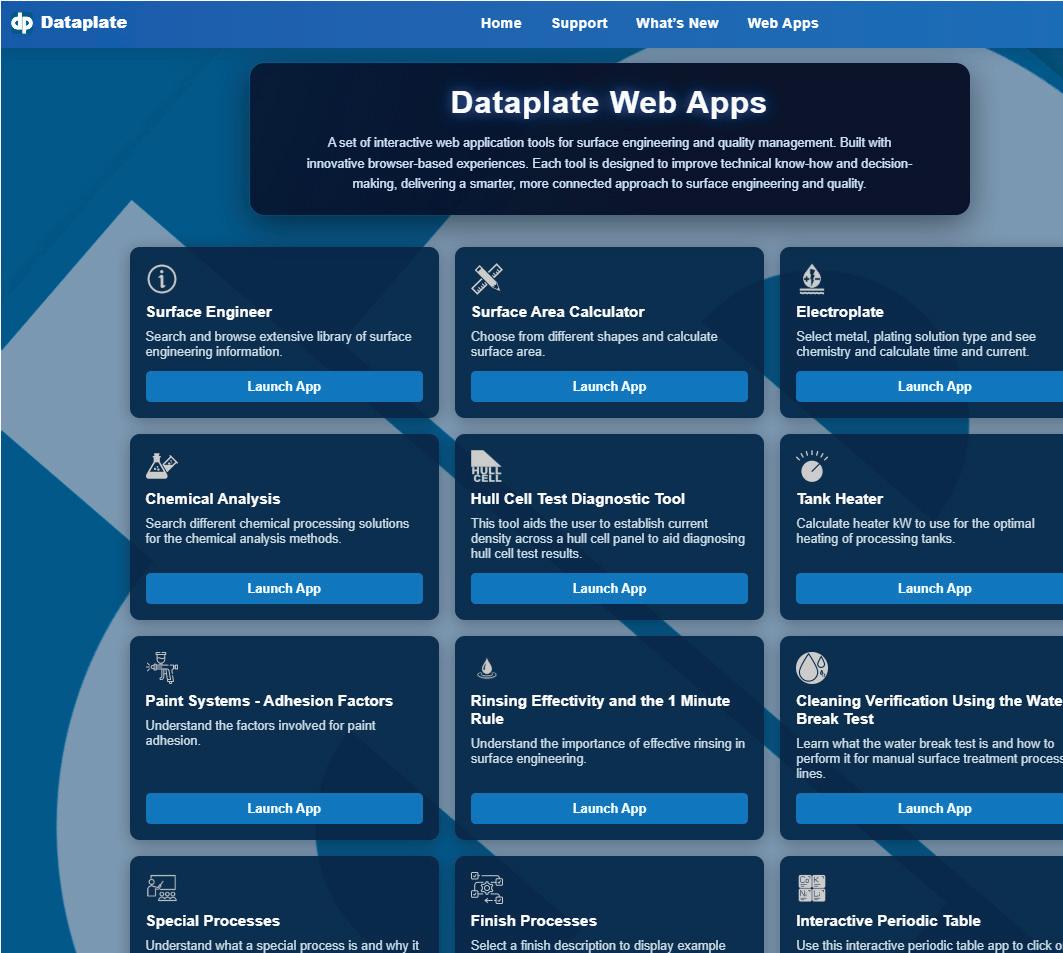Click the Cleaning Verification water drops icon
The height and width of the screenshot is (953, 1063).
811,668
